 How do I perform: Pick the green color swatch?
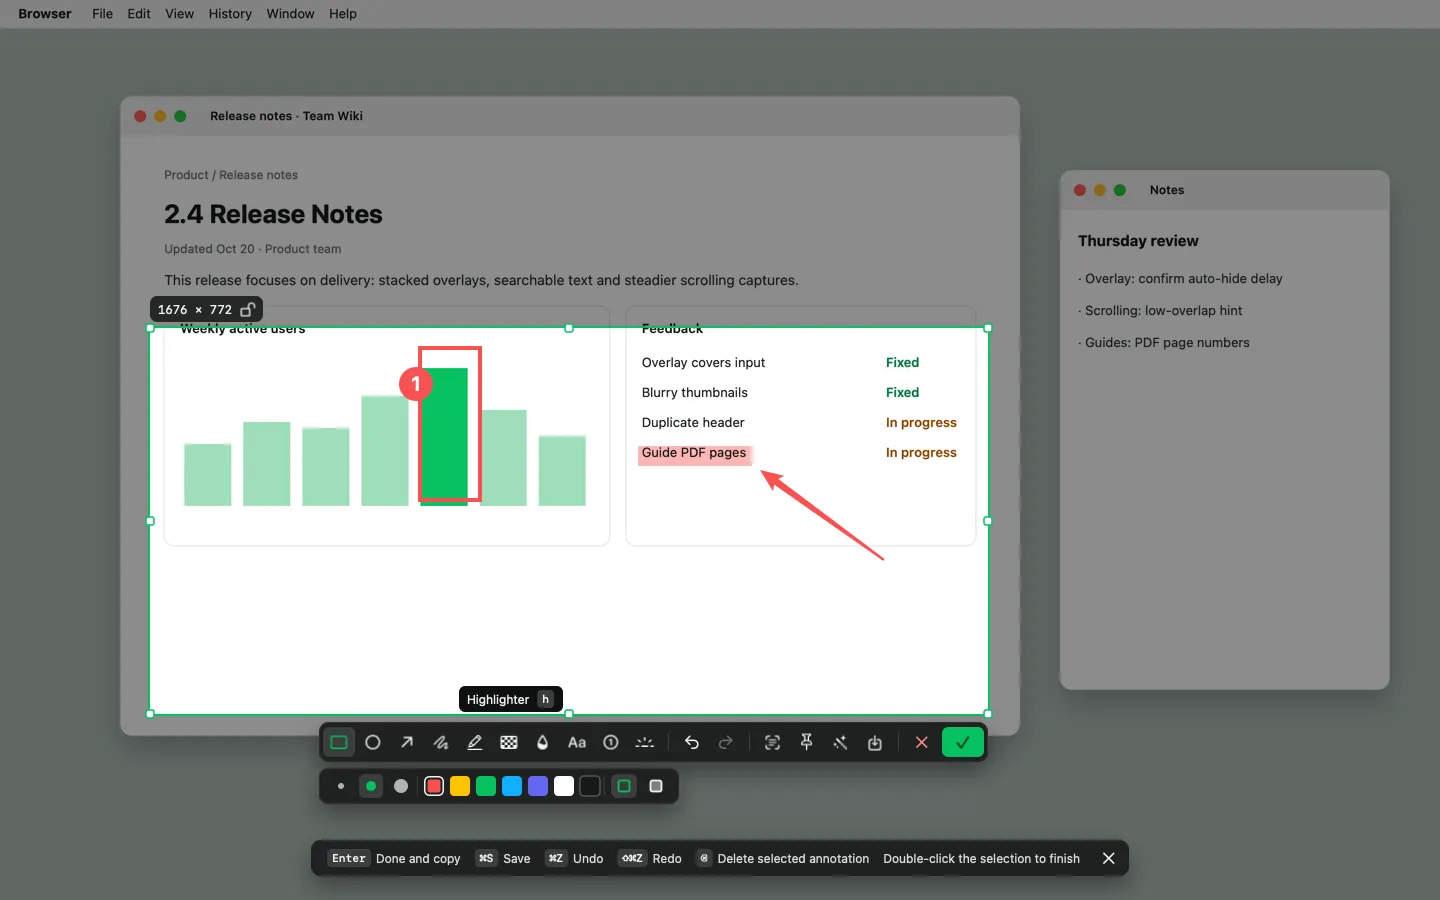point(486,786)
